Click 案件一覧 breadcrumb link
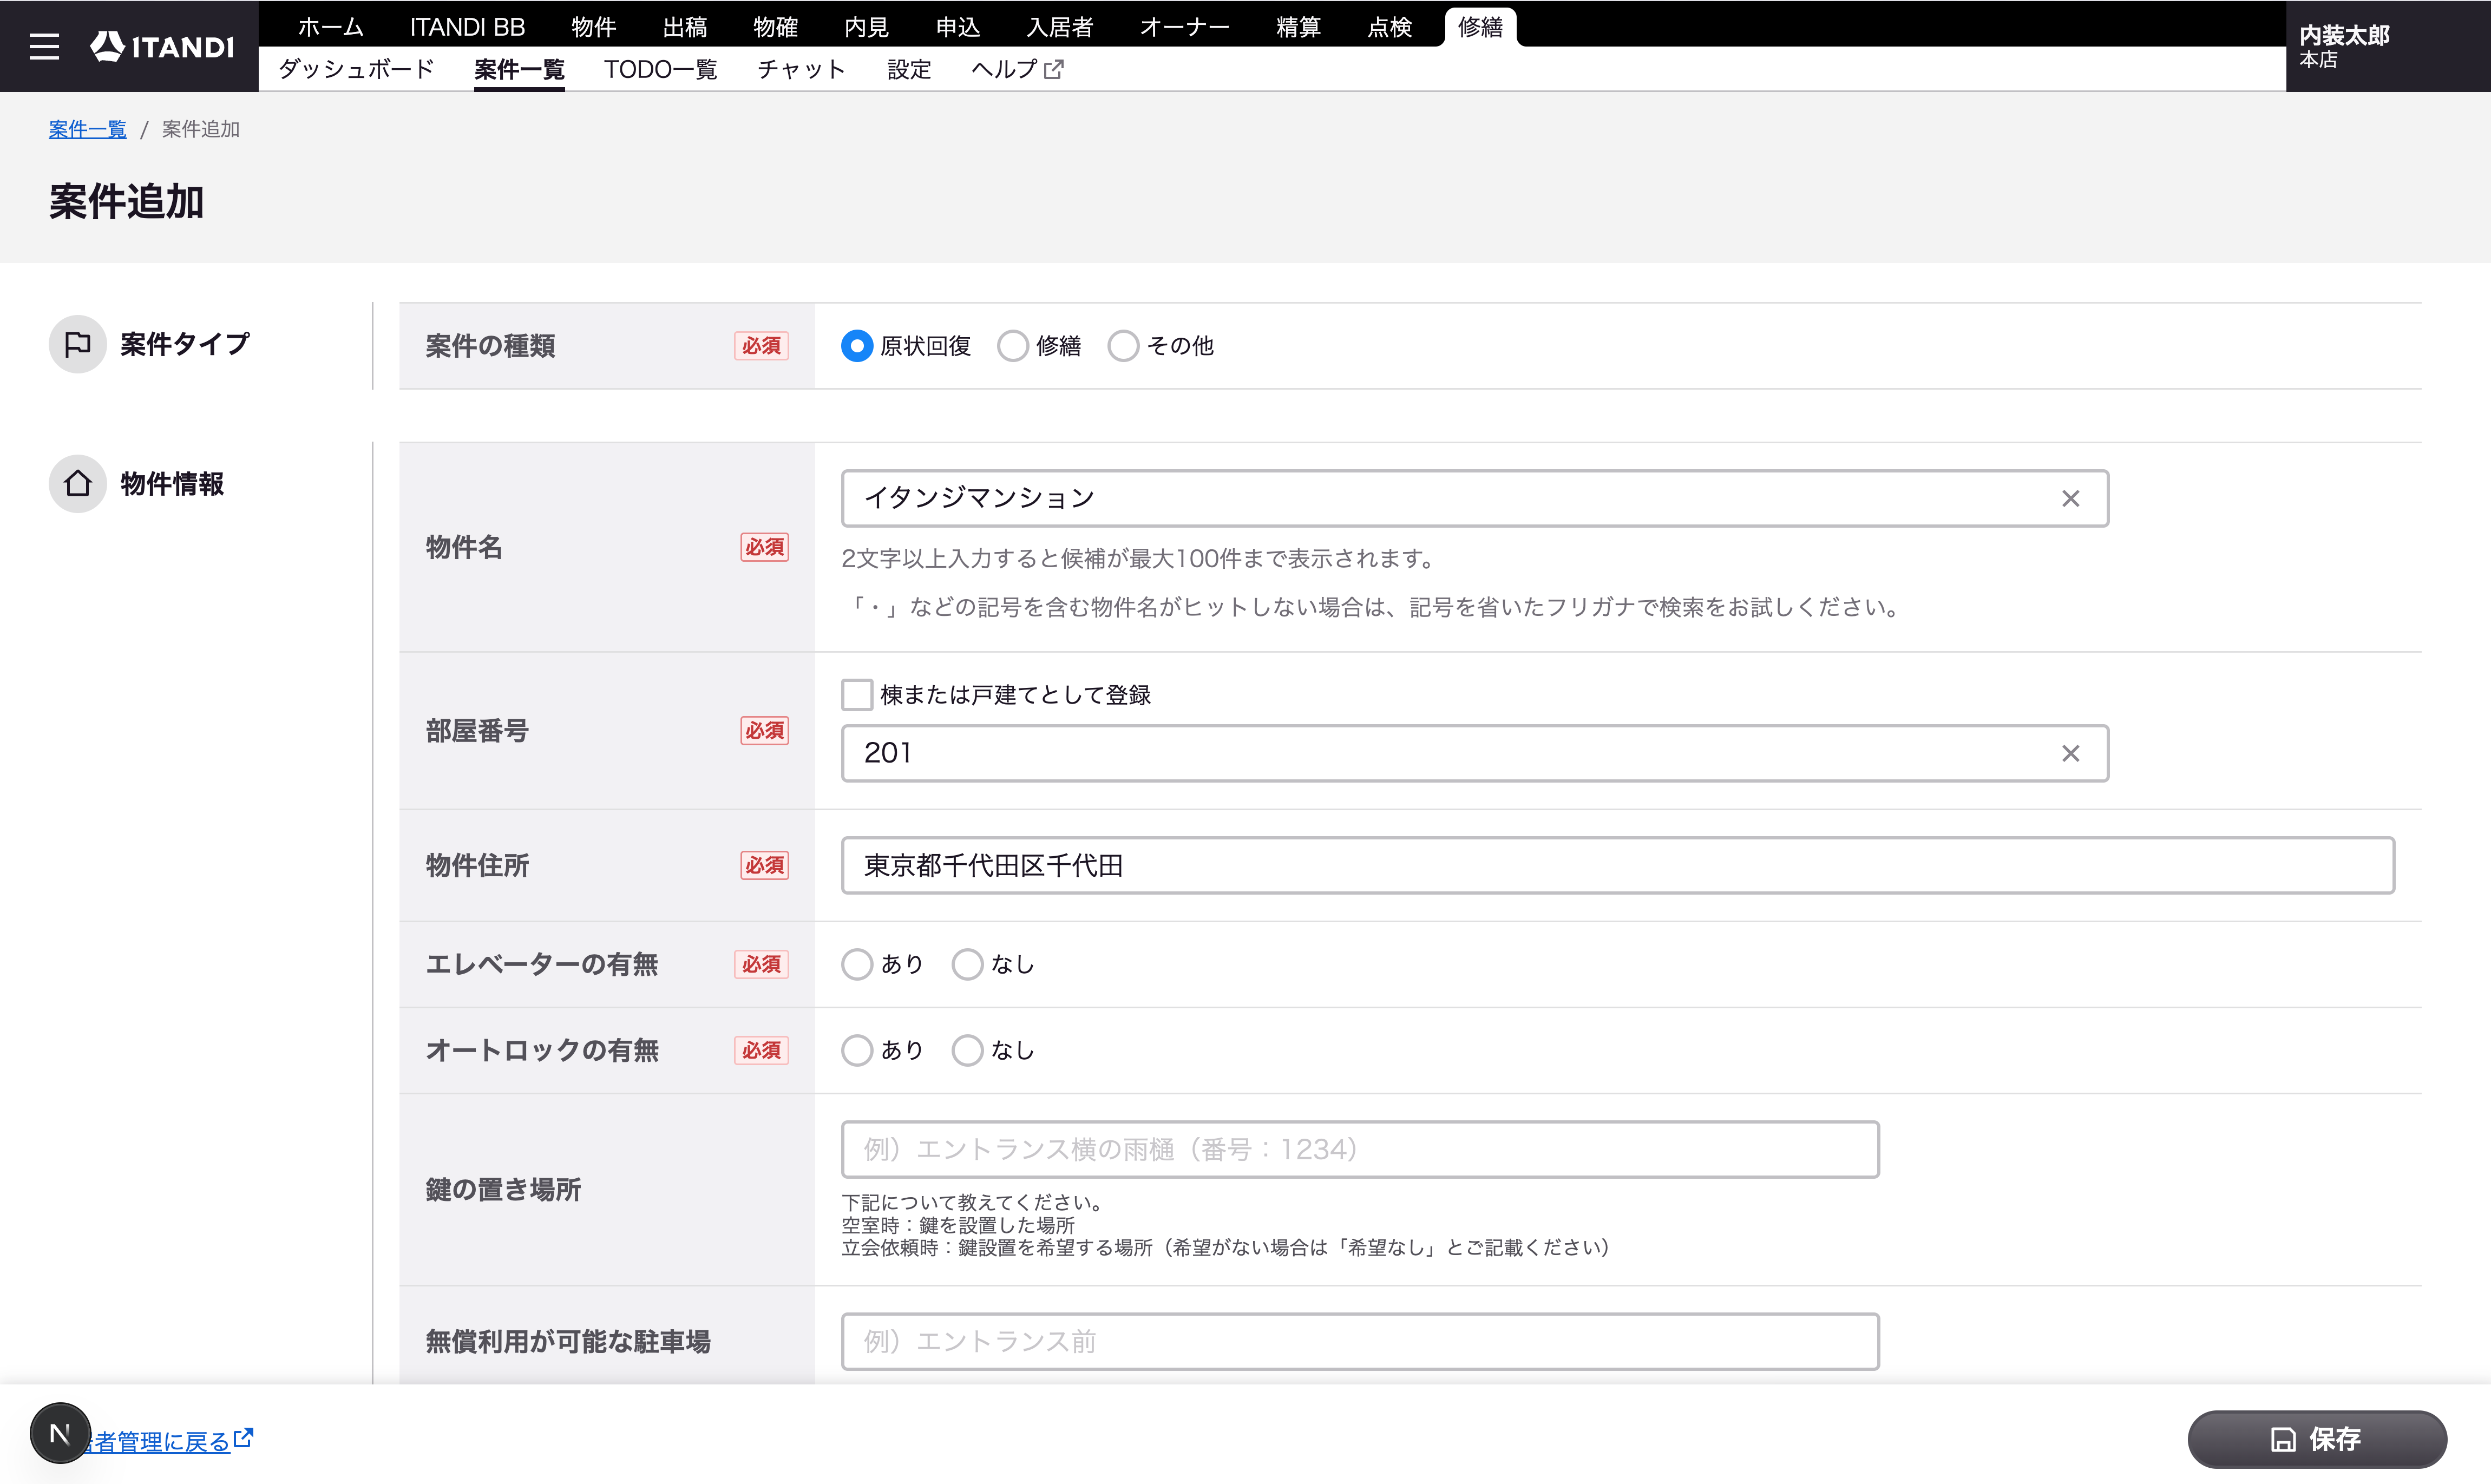Screen dimensions: 2491x1484 88,129
